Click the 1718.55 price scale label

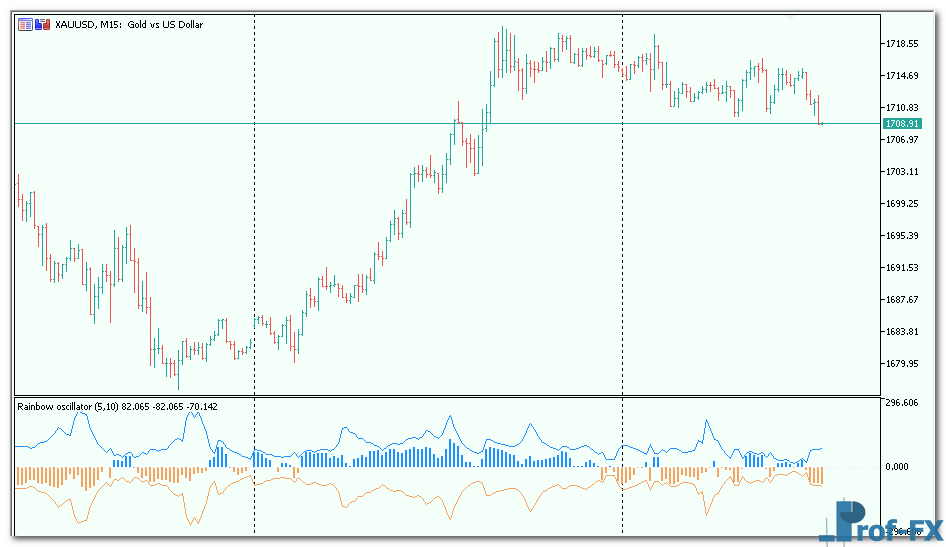(x=901, y=44)
